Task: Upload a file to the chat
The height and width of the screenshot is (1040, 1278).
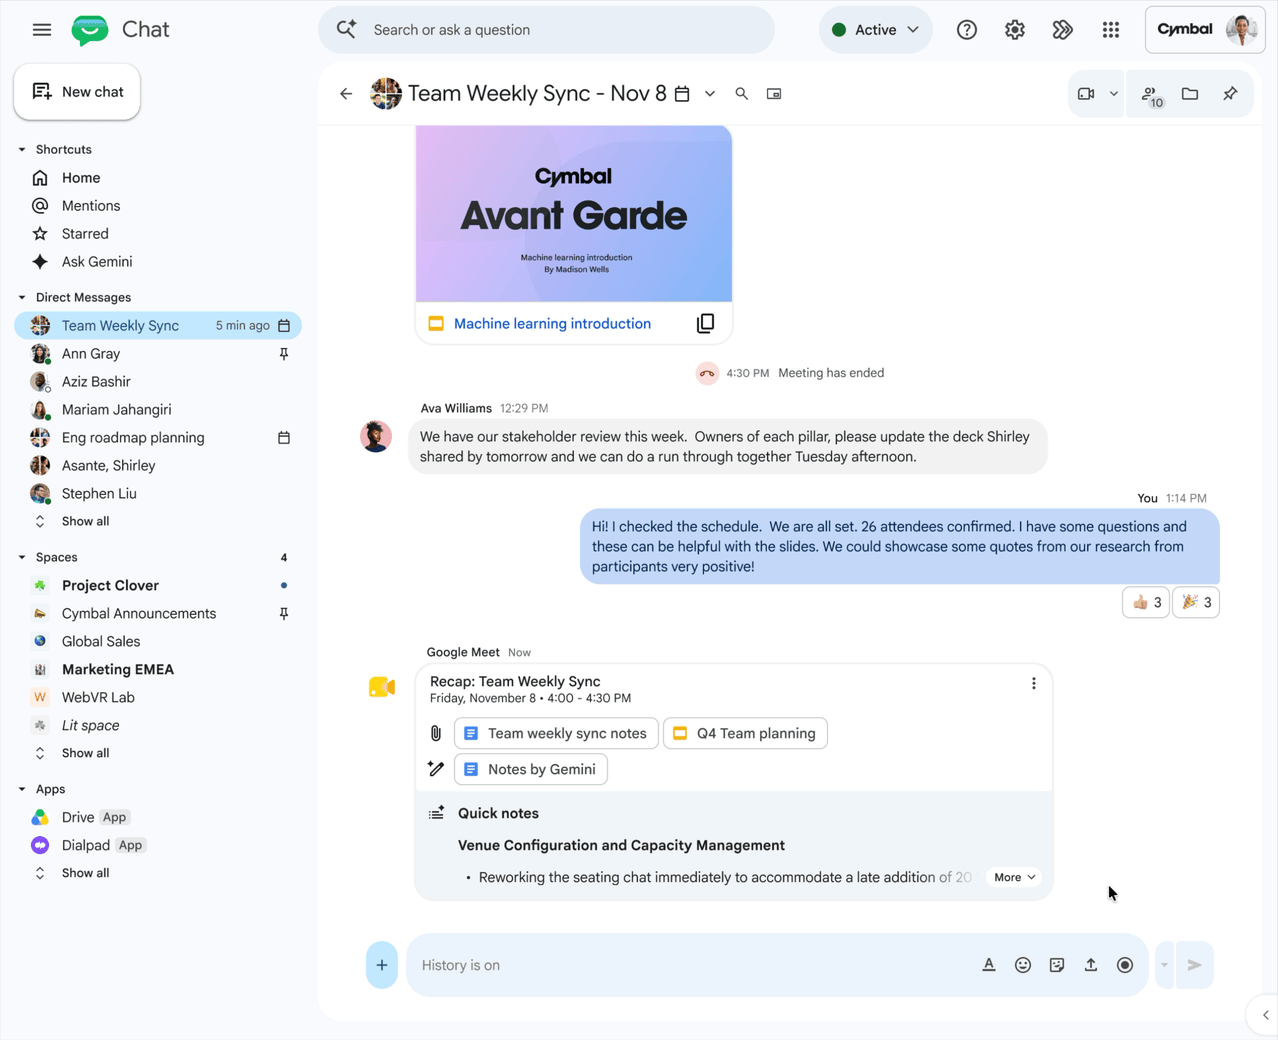Action: [x=1091, y=965]
